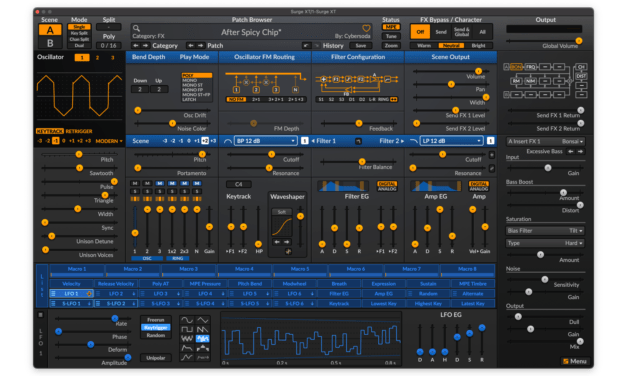Click the Keytrack root note C4 field
This screenshot has height=376, width=627.
[x=239, y=184]
